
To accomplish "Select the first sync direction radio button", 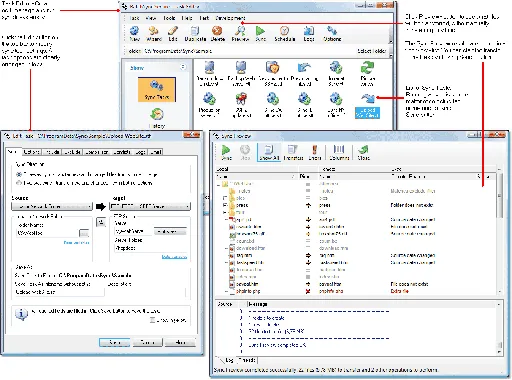I will [19, 174].
